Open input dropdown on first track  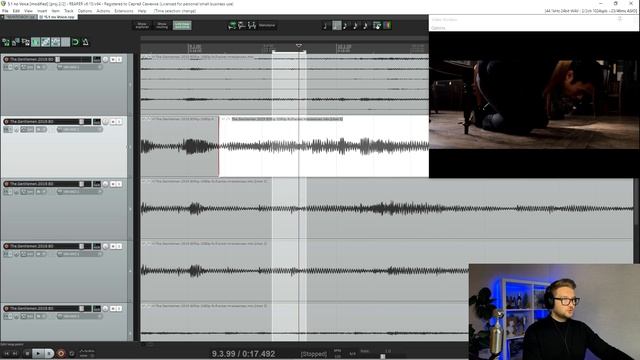pos(80,67)
